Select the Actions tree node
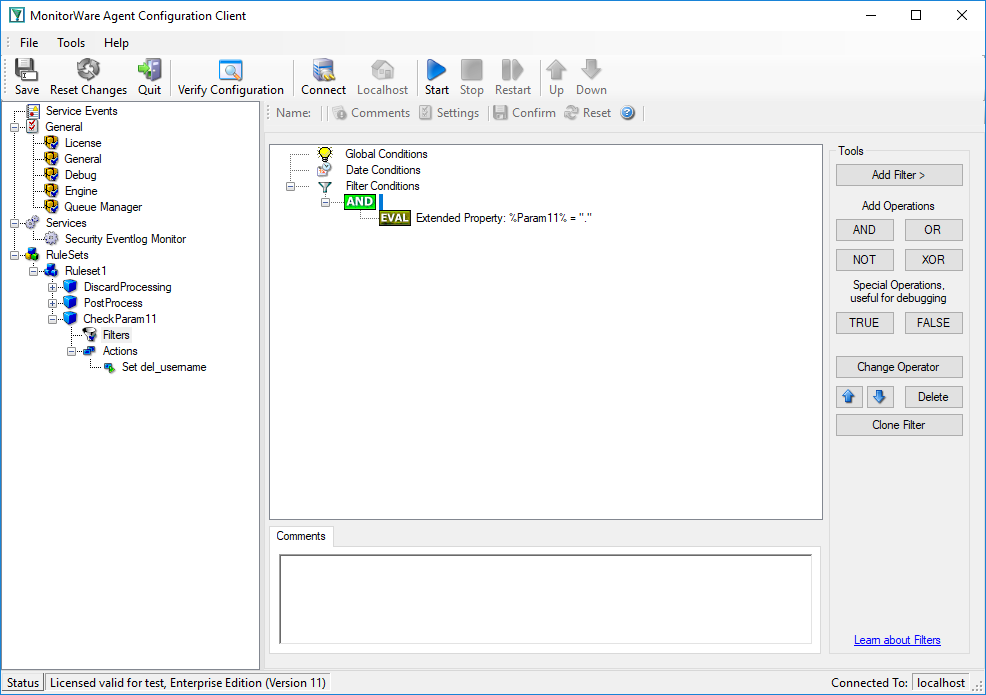Screen dimensions: 986x695 click(120, 351)
